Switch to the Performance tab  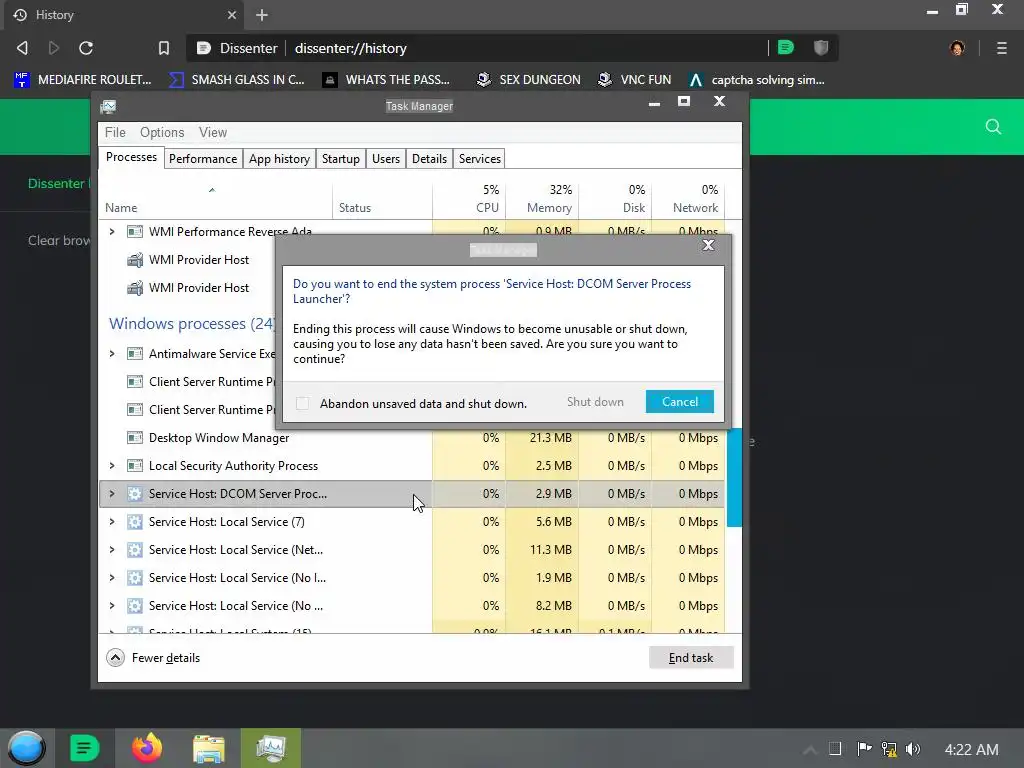(203, 159)
